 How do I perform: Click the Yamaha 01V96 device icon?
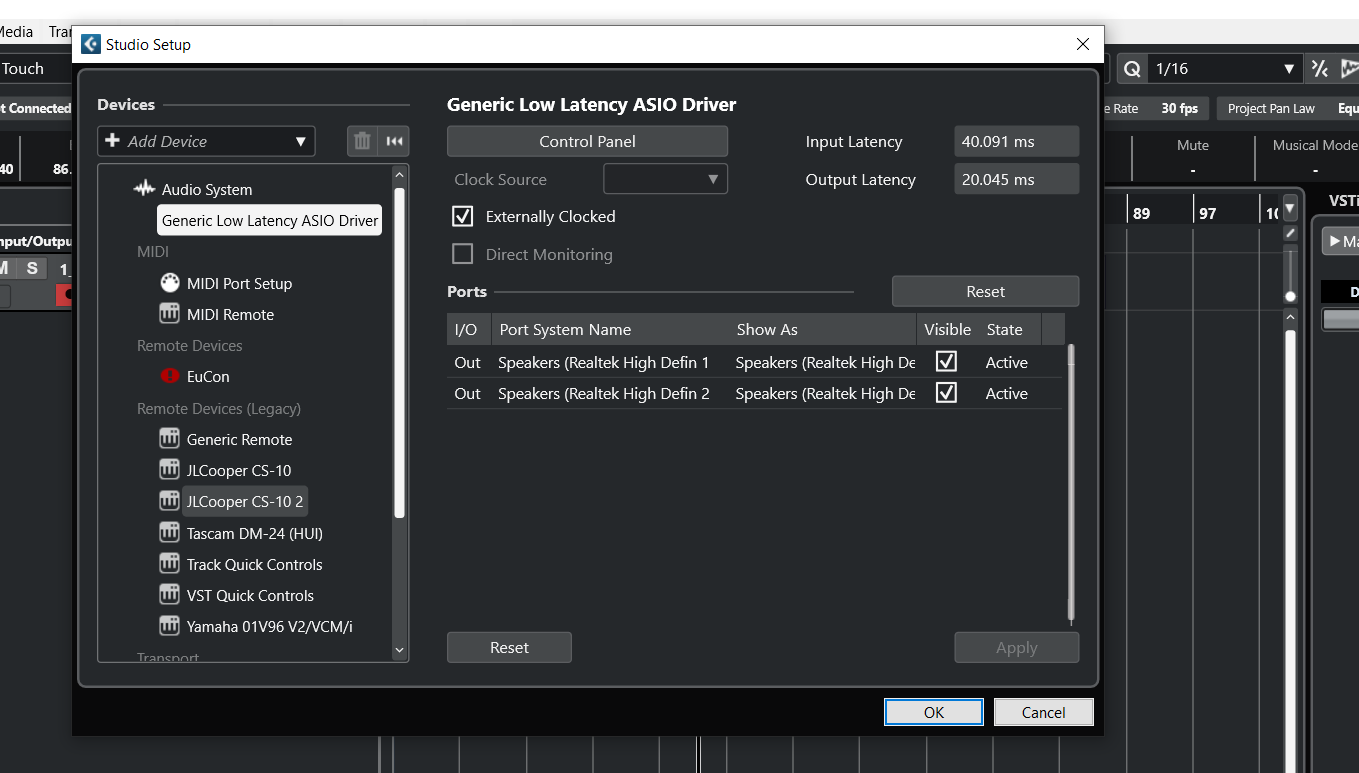tap(170, 626)
